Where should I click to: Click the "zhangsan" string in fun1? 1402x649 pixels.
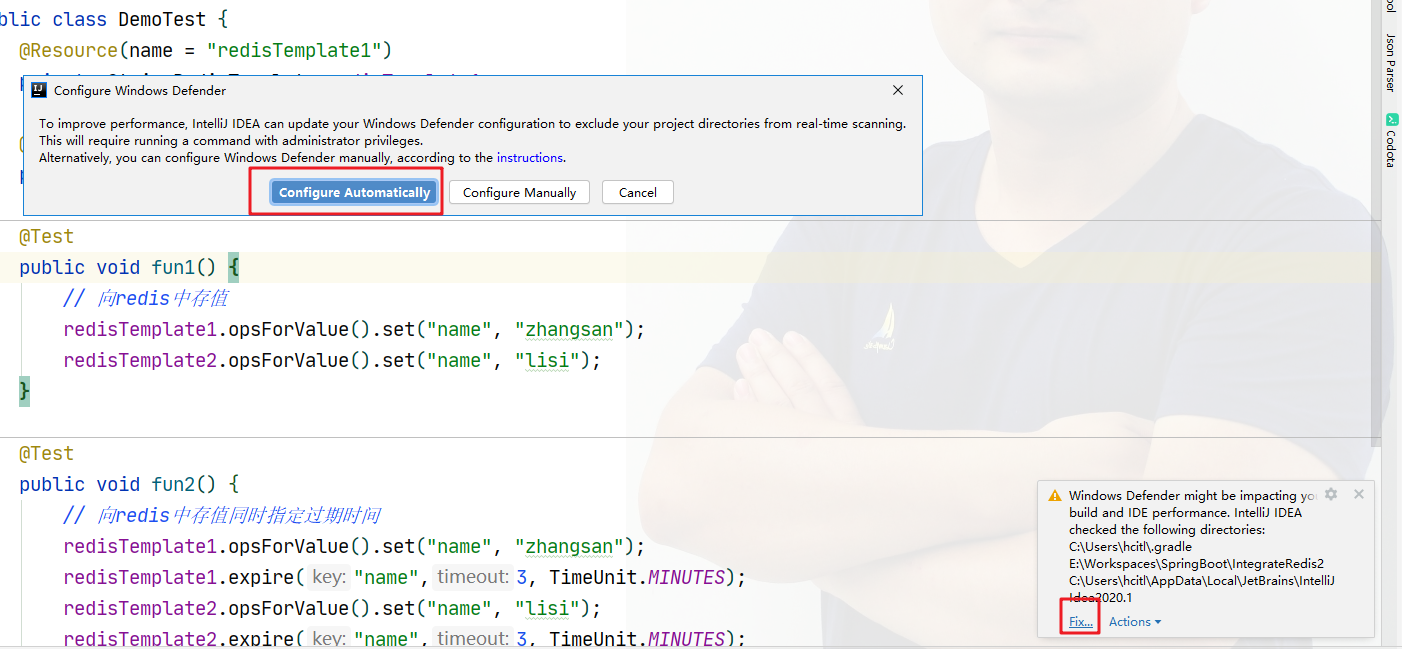click(x=569, y=329)
